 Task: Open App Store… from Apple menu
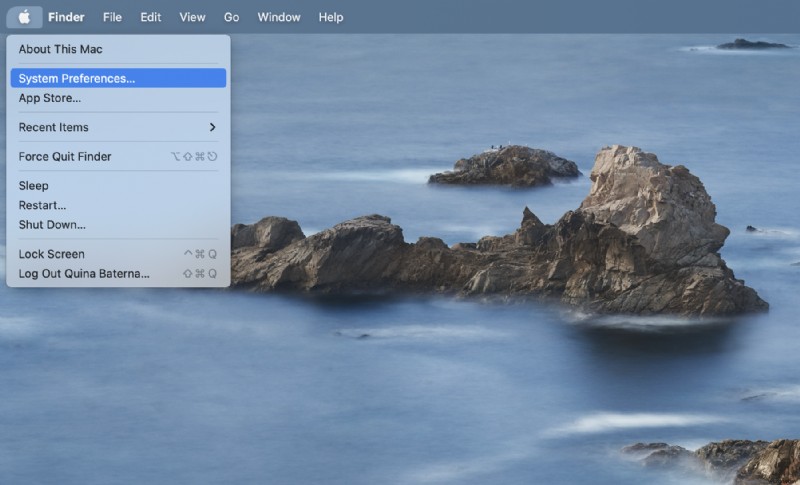point(118,98)
